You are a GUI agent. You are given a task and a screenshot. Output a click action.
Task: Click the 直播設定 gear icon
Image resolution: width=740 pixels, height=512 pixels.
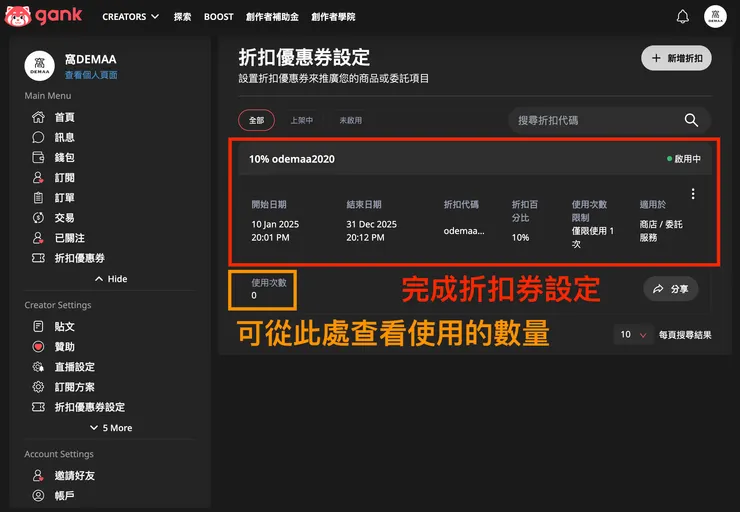38,367
